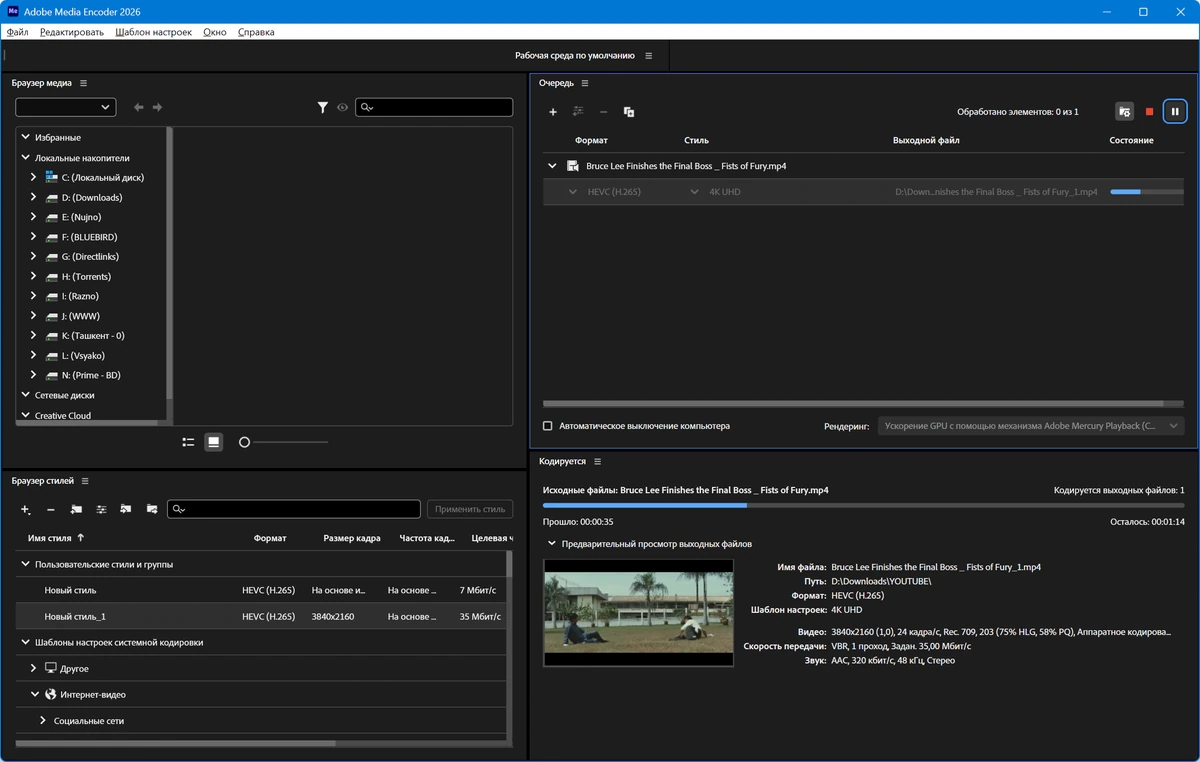Screen dimensions: 1200x762
Task: Open the Браузер медиа panel menu
Action: coord(84,83)
